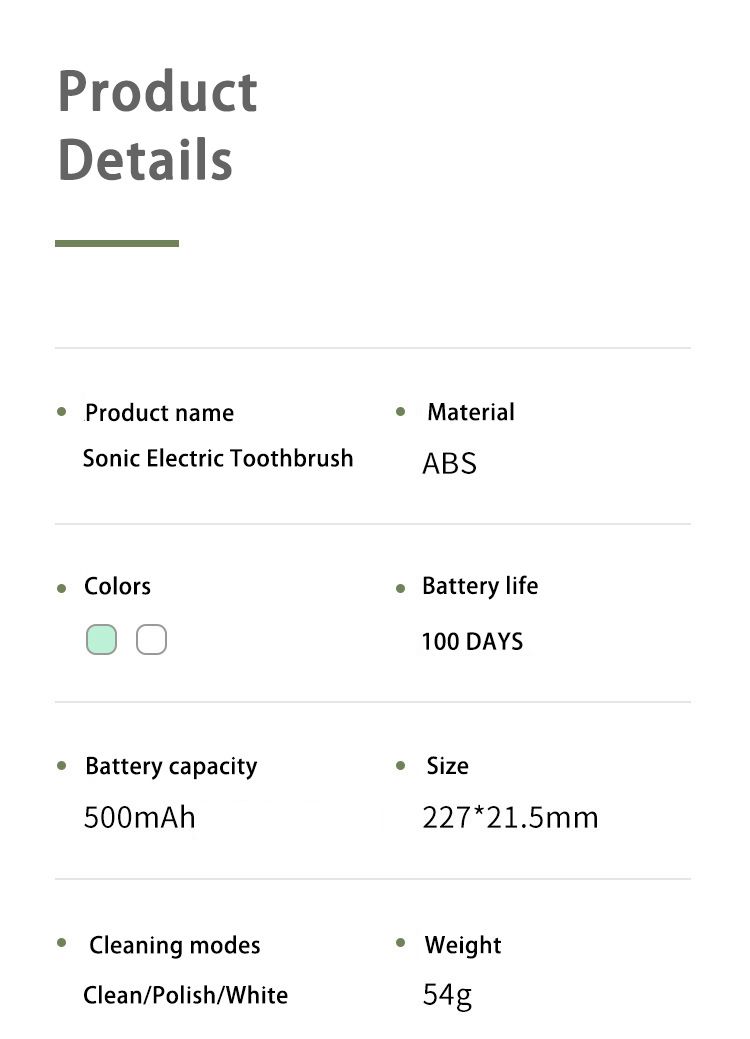750x1039 pixels.
Task: Click the green underline bar below heading
Action: (x=117, y=243)
